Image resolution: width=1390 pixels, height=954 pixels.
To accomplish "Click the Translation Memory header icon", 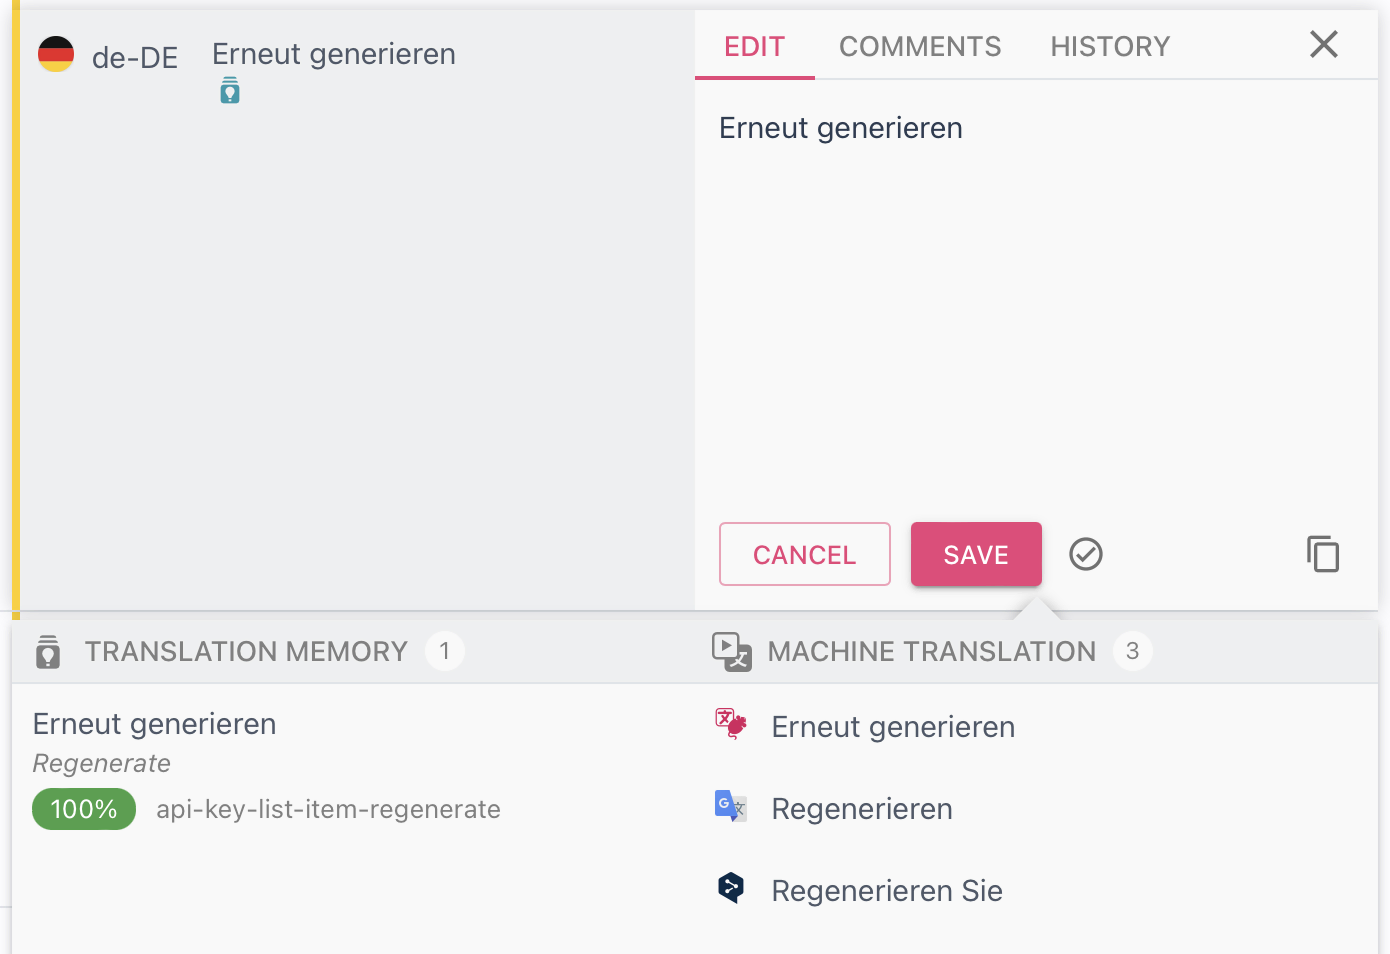I will [x=48, y=652].
